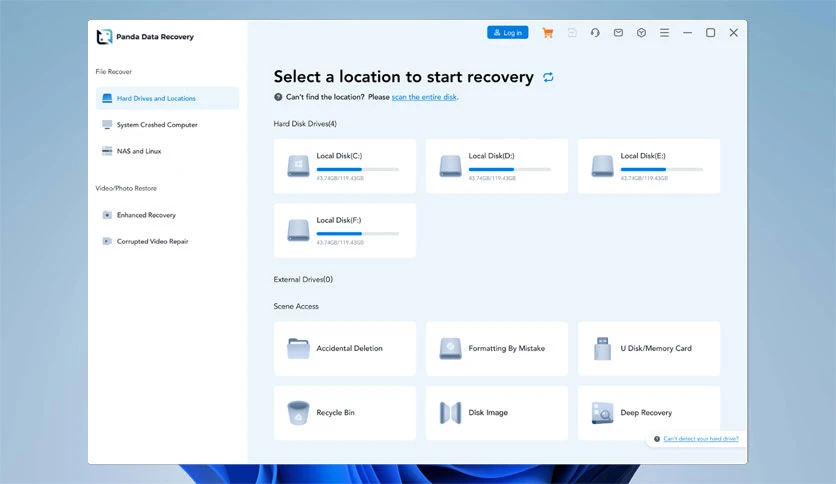Click the Local Disk(C:) drive icon

pos(298,166)
